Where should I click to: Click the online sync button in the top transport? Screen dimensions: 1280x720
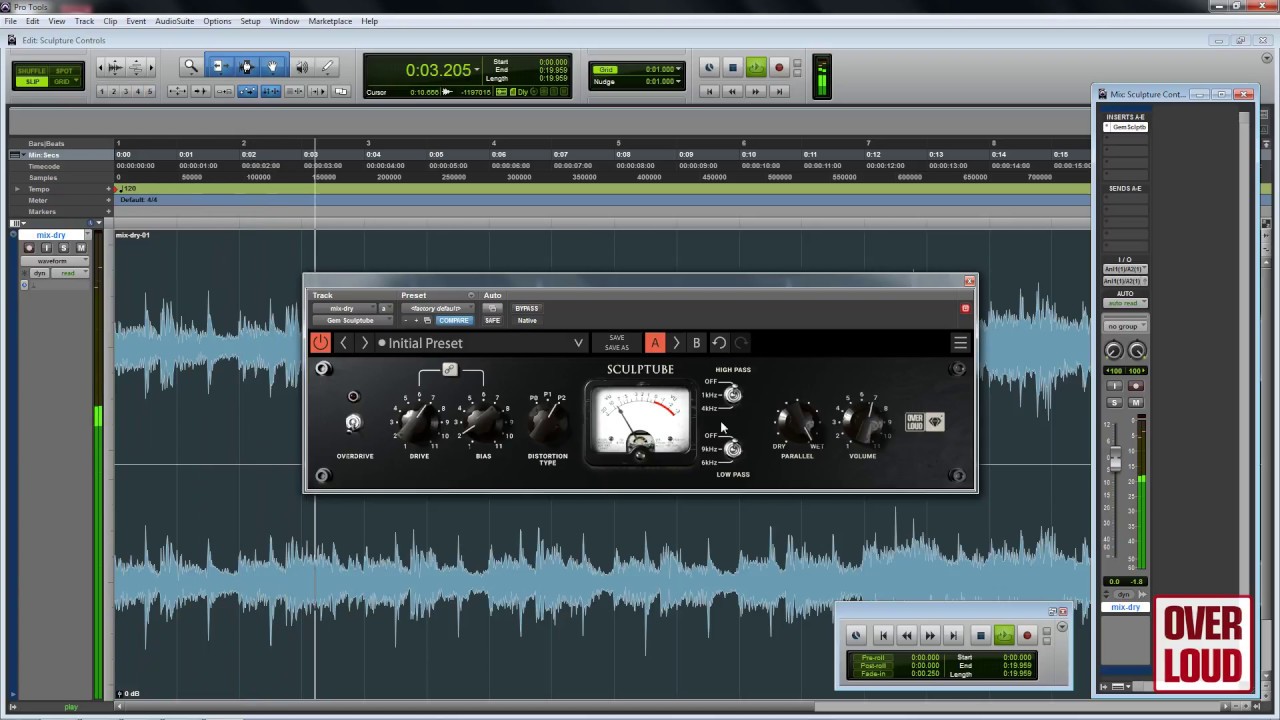[709, 68]
